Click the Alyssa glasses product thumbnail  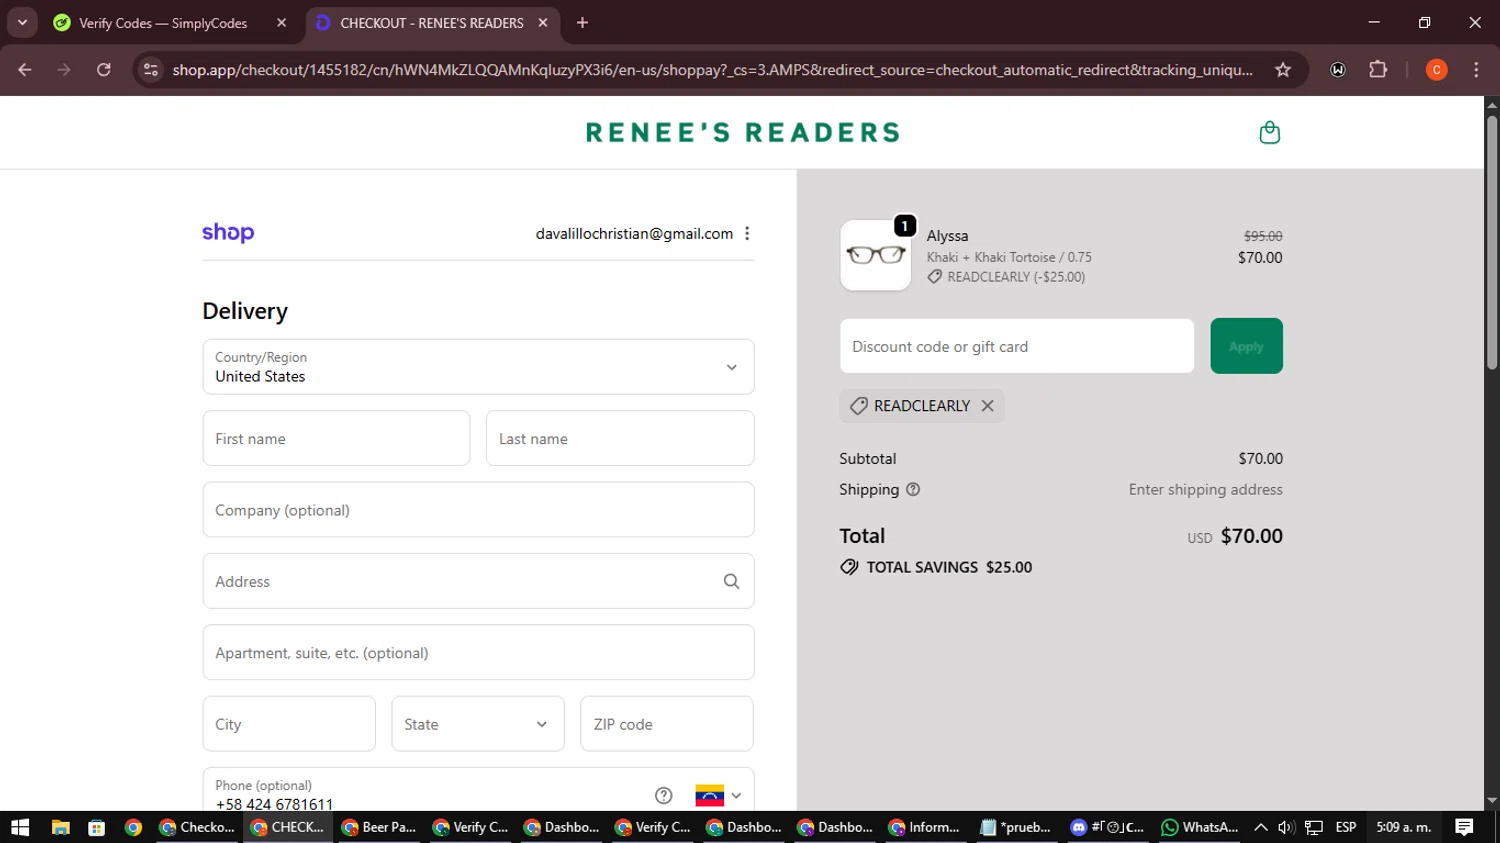pyautogui.click(x=876, y=255)
